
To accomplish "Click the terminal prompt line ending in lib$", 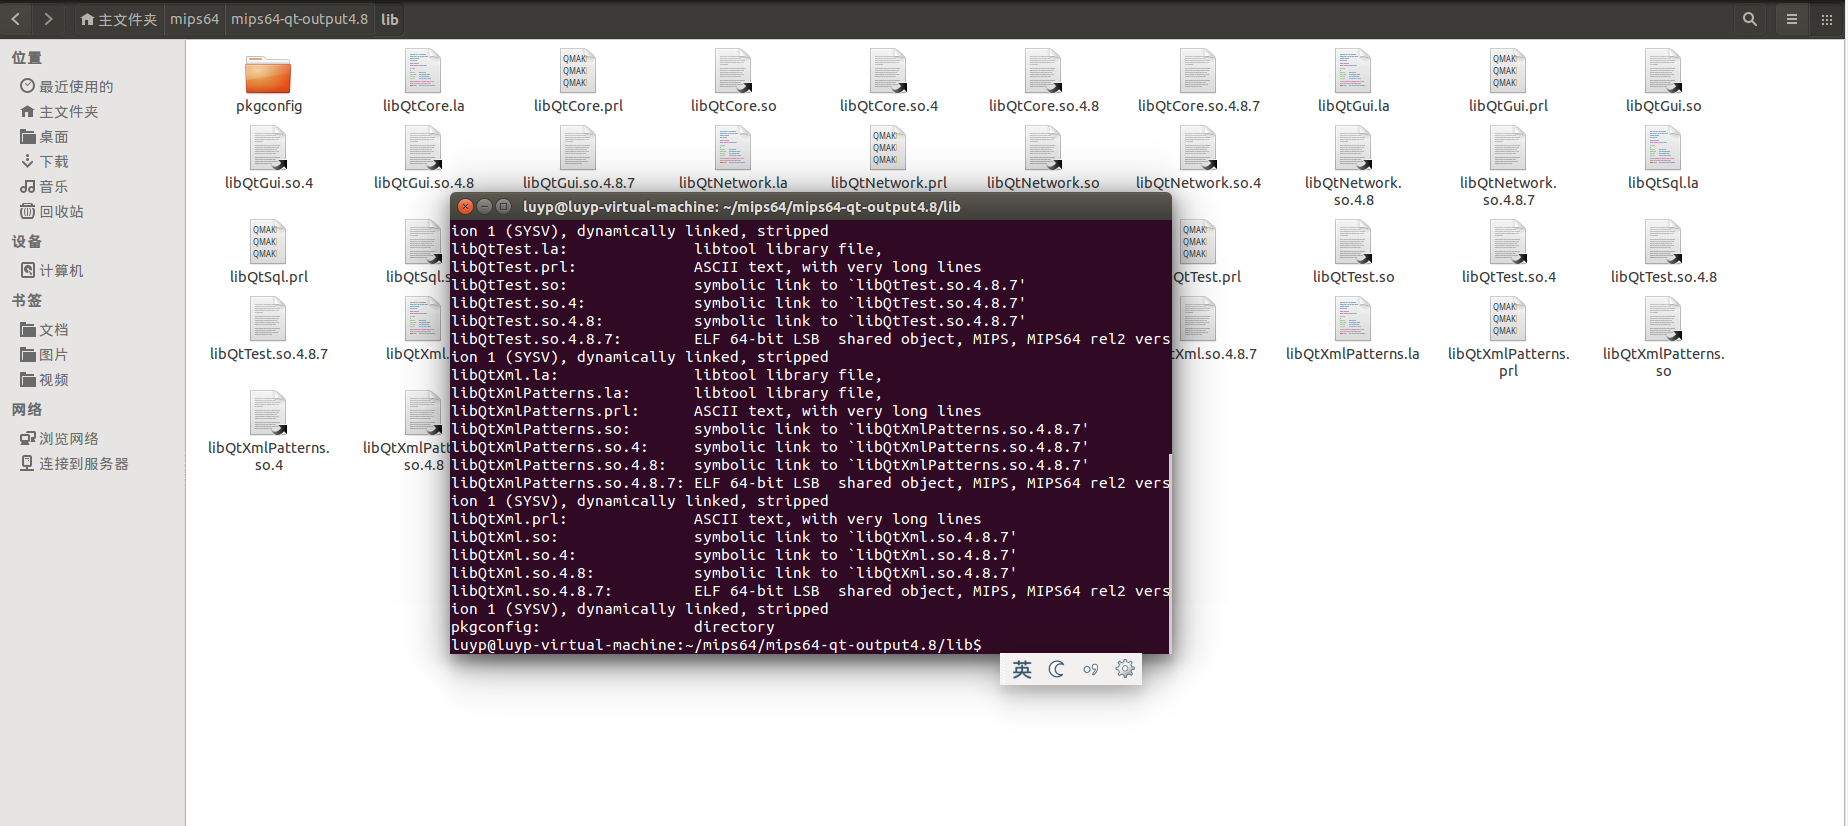I will (x=716, y=645).
